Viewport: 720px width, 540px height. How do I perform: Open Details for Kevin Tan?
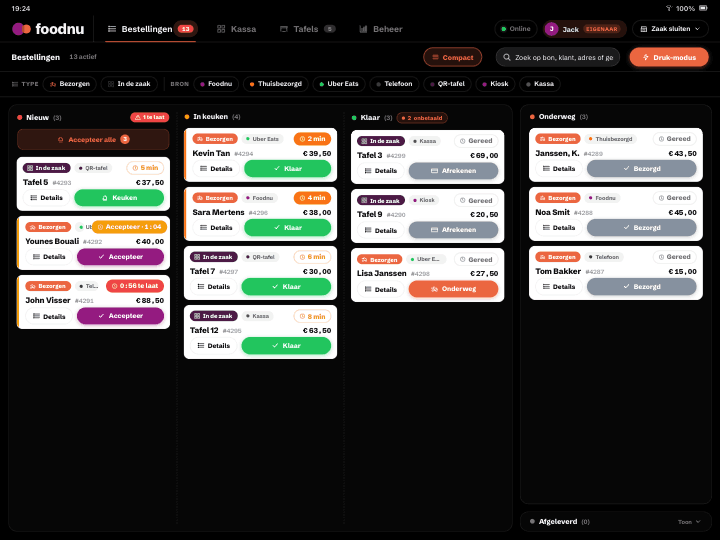tap(216, 169)
